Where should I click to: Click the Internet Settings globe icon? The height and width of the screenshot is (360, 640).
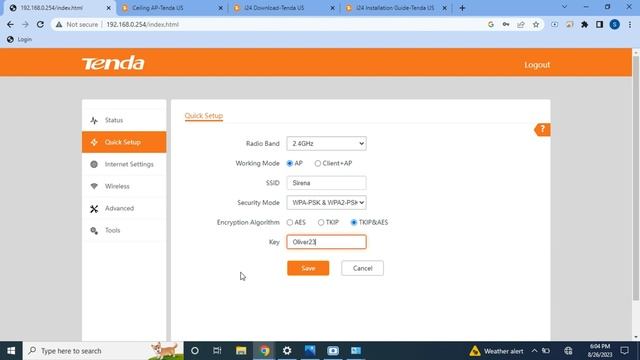point(94,164)
